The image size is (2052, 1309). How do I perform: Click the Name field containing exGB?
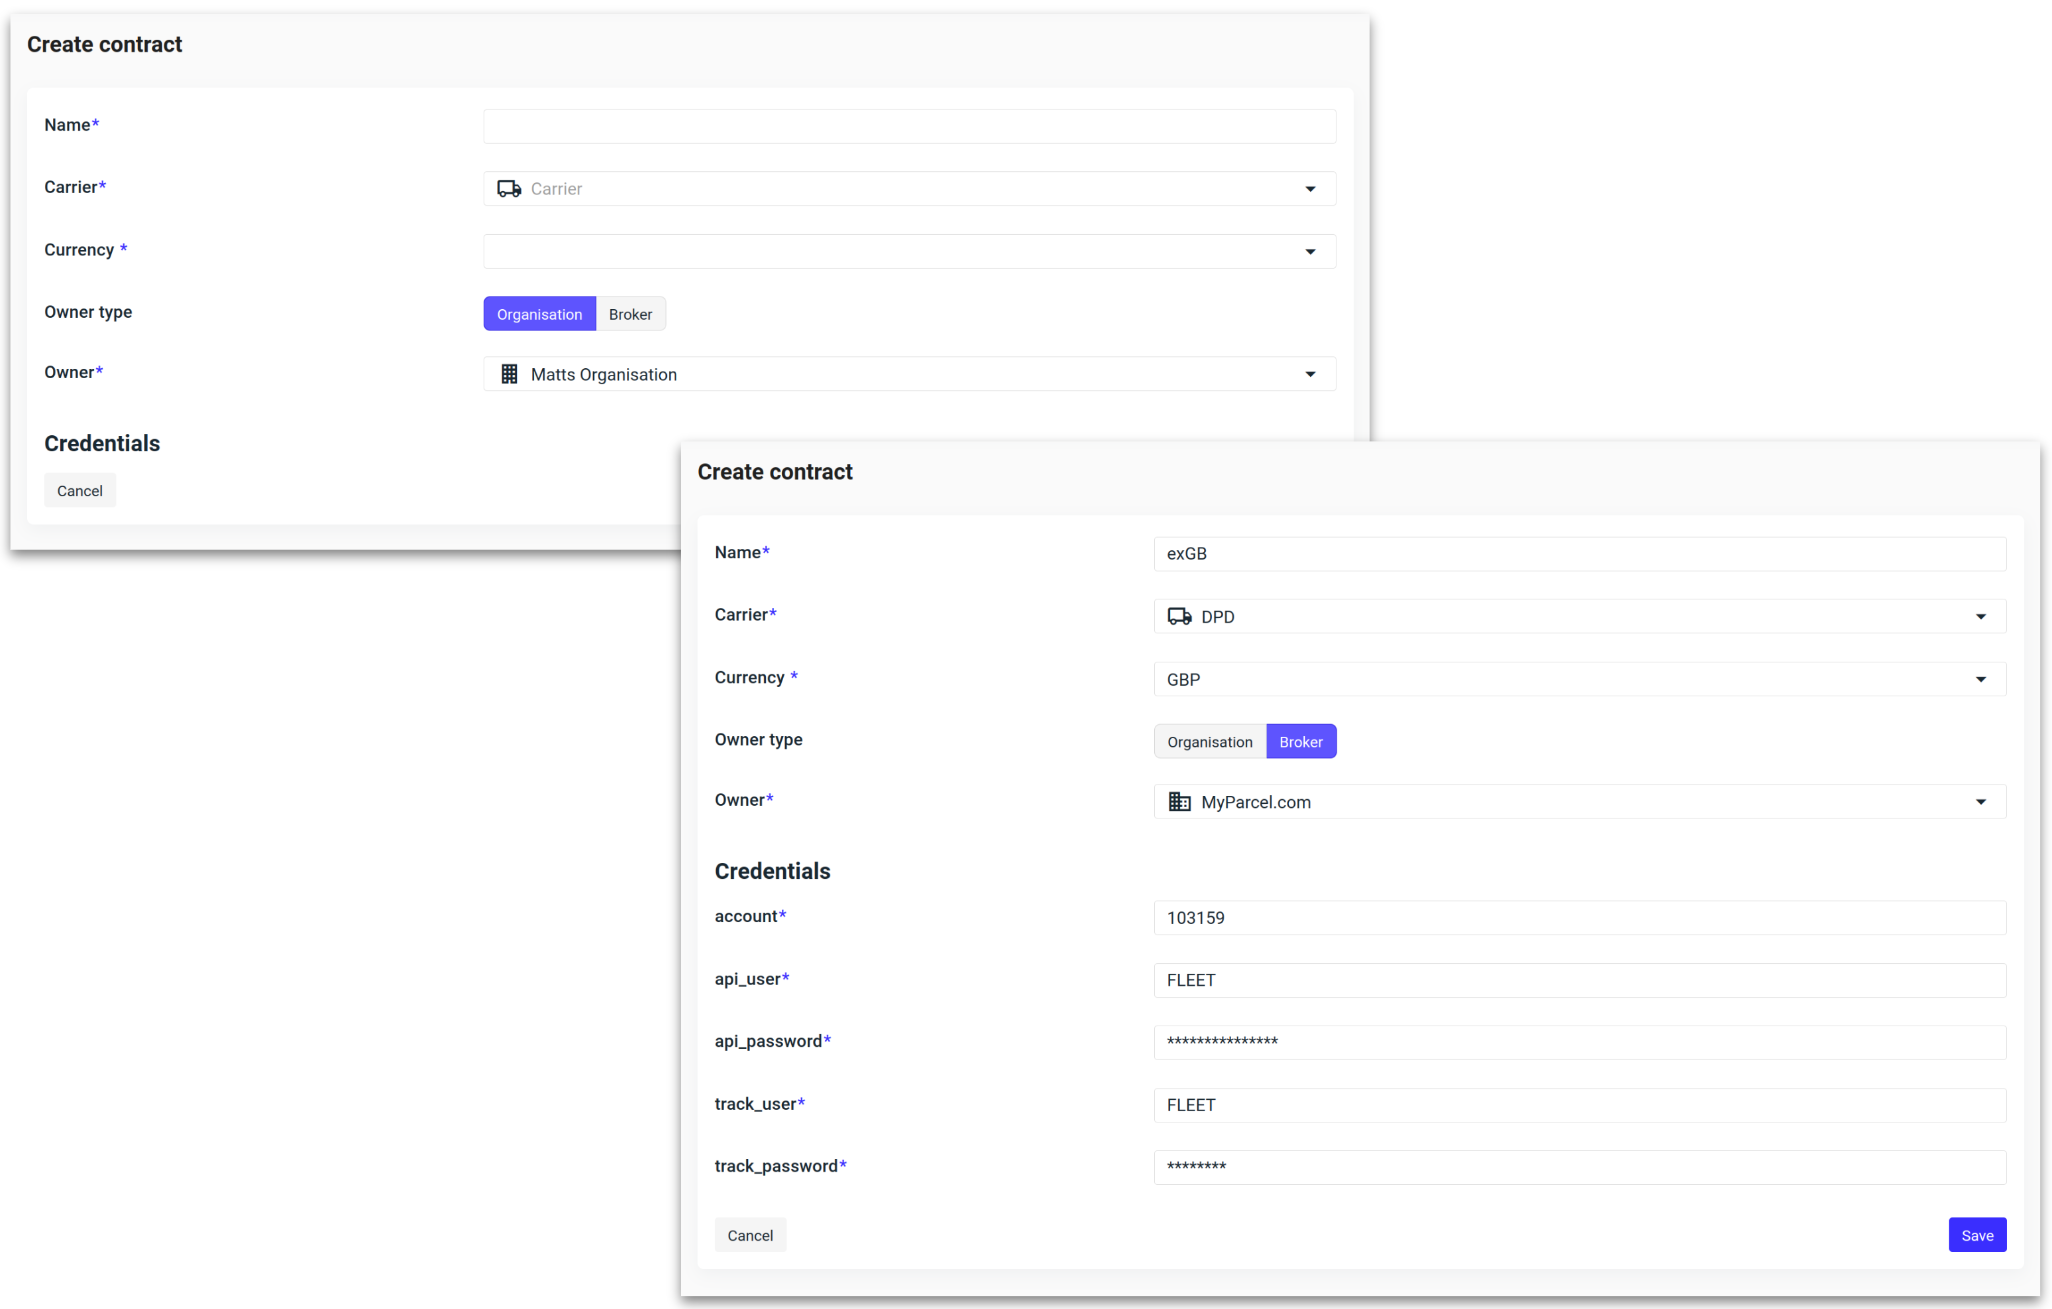1580,554
